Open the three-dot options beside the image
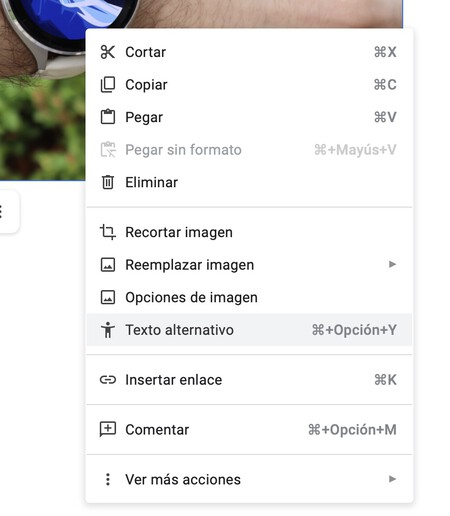 point(1,212)
